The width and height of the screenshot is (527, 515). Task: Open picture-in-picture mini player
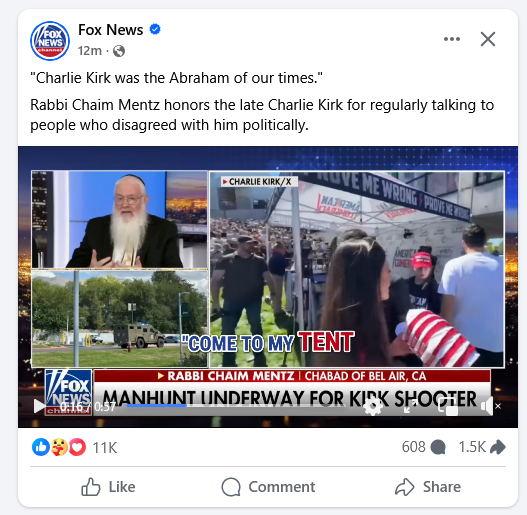tap(448, 406)
